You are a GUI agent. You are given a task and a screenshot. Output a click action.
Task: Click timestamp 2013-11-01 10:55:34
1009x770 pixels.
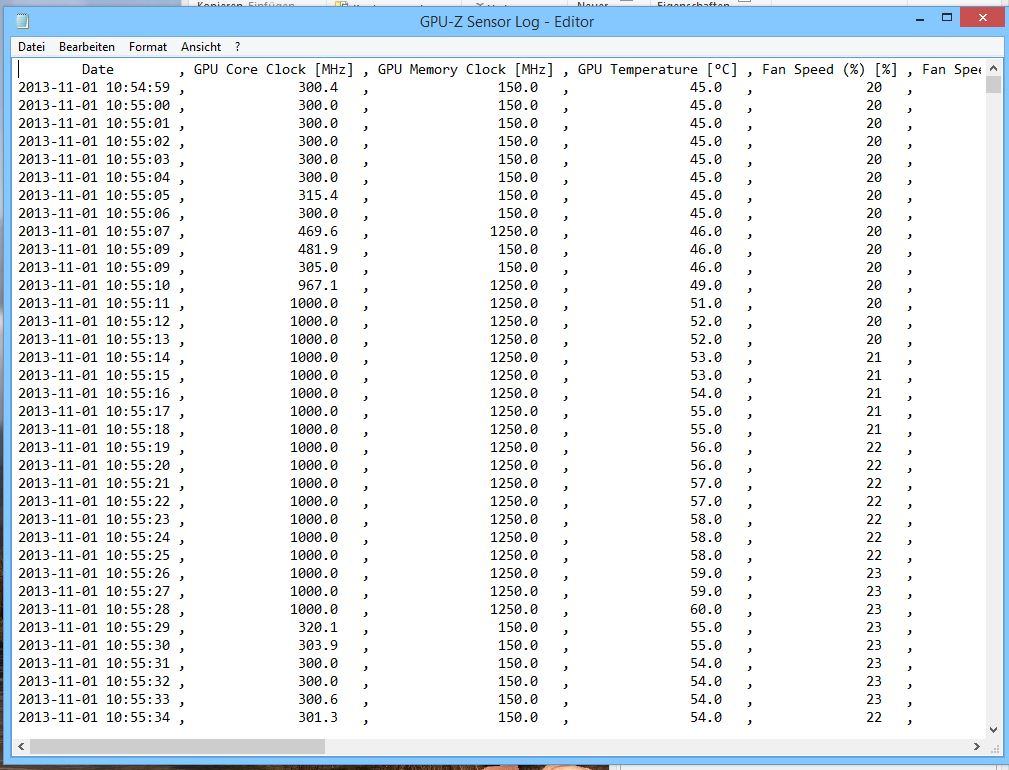pos(94,717)
